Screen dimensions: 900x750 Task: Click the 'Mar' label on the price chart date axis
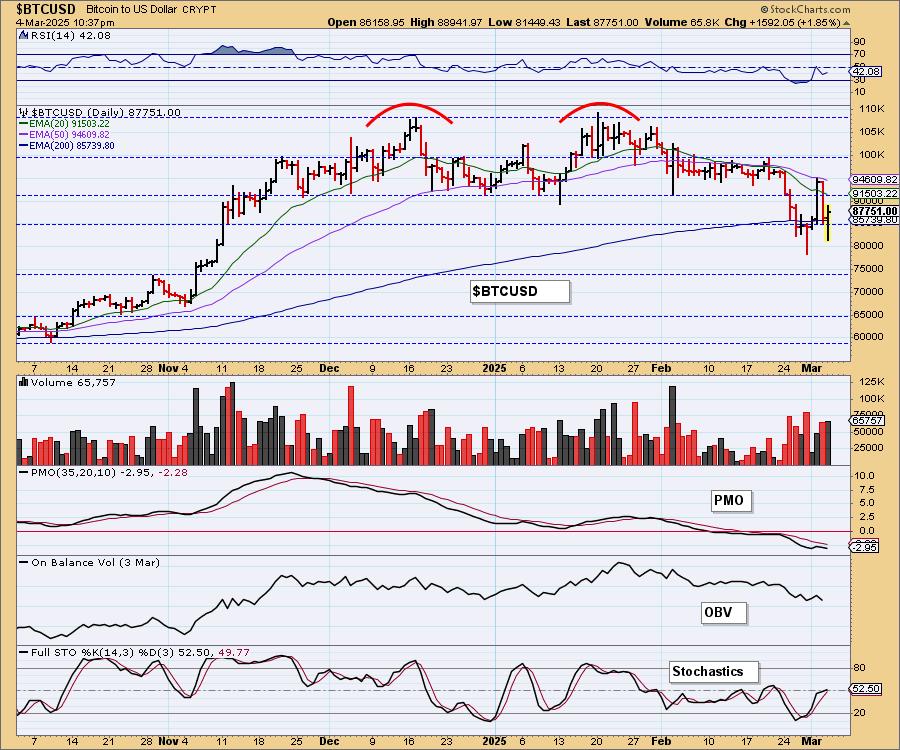(811, 368)
